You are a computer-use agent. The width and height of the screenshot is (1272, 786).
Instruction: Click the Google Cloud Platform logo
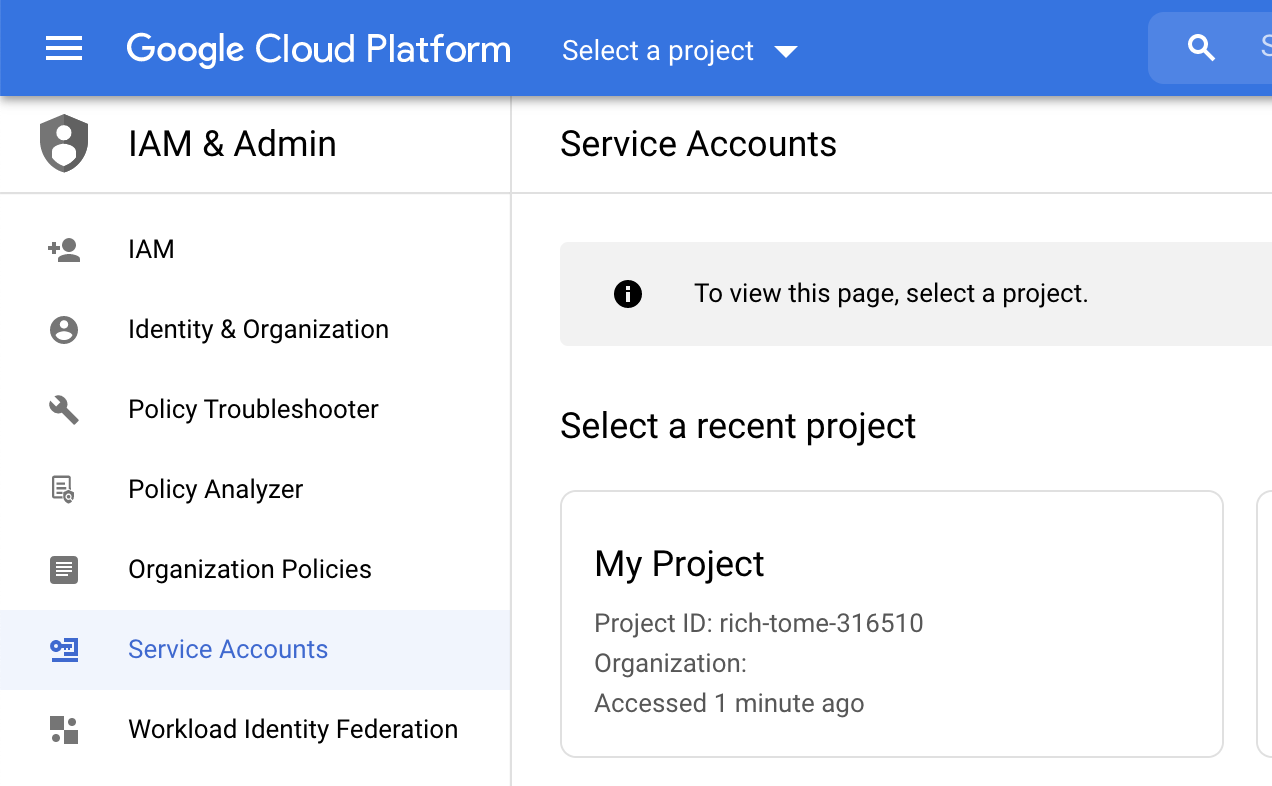tap(318, 49)
